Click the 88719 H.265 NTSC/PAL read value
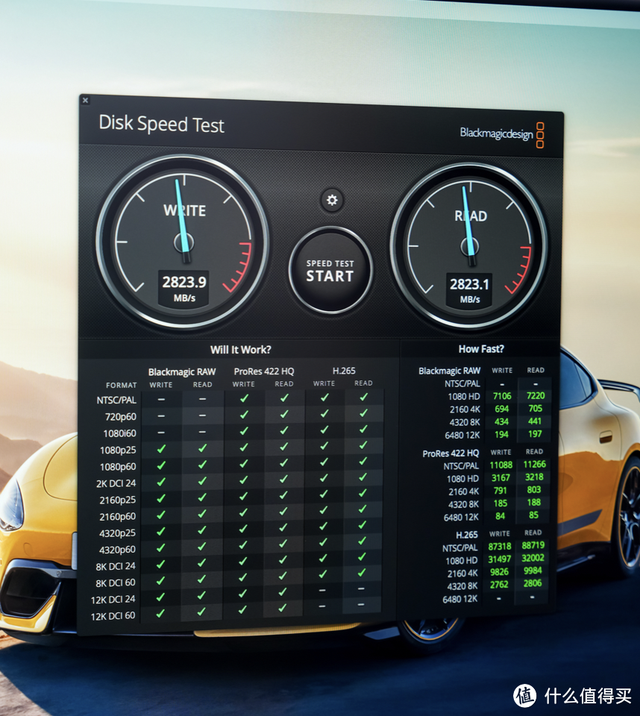The width and height of the screenshot is (640, 716). 533,546
